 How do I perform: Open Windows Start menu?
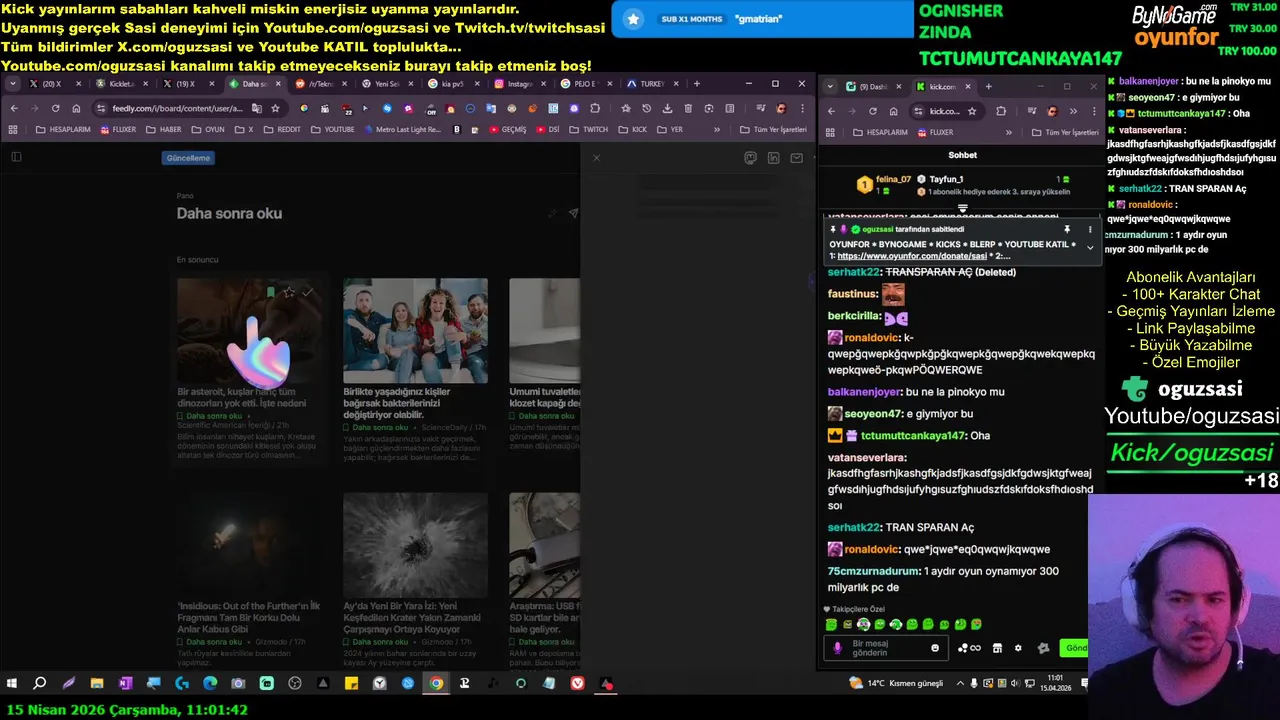pos(12,684)
